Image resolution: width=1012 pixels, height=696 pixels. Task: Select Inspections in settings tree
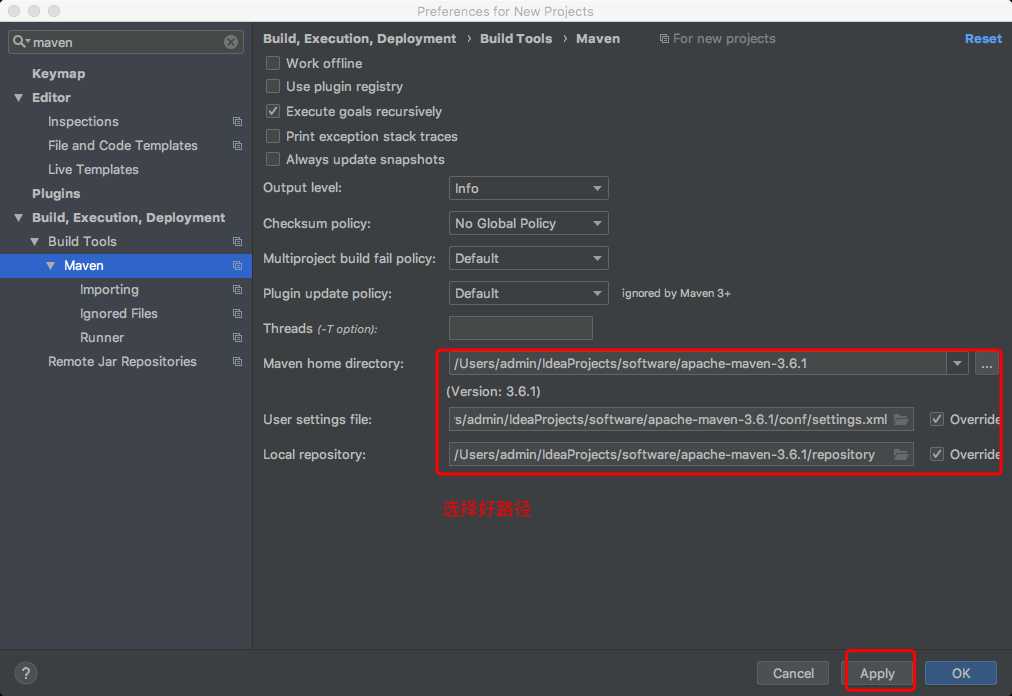[x=83, y=121]
